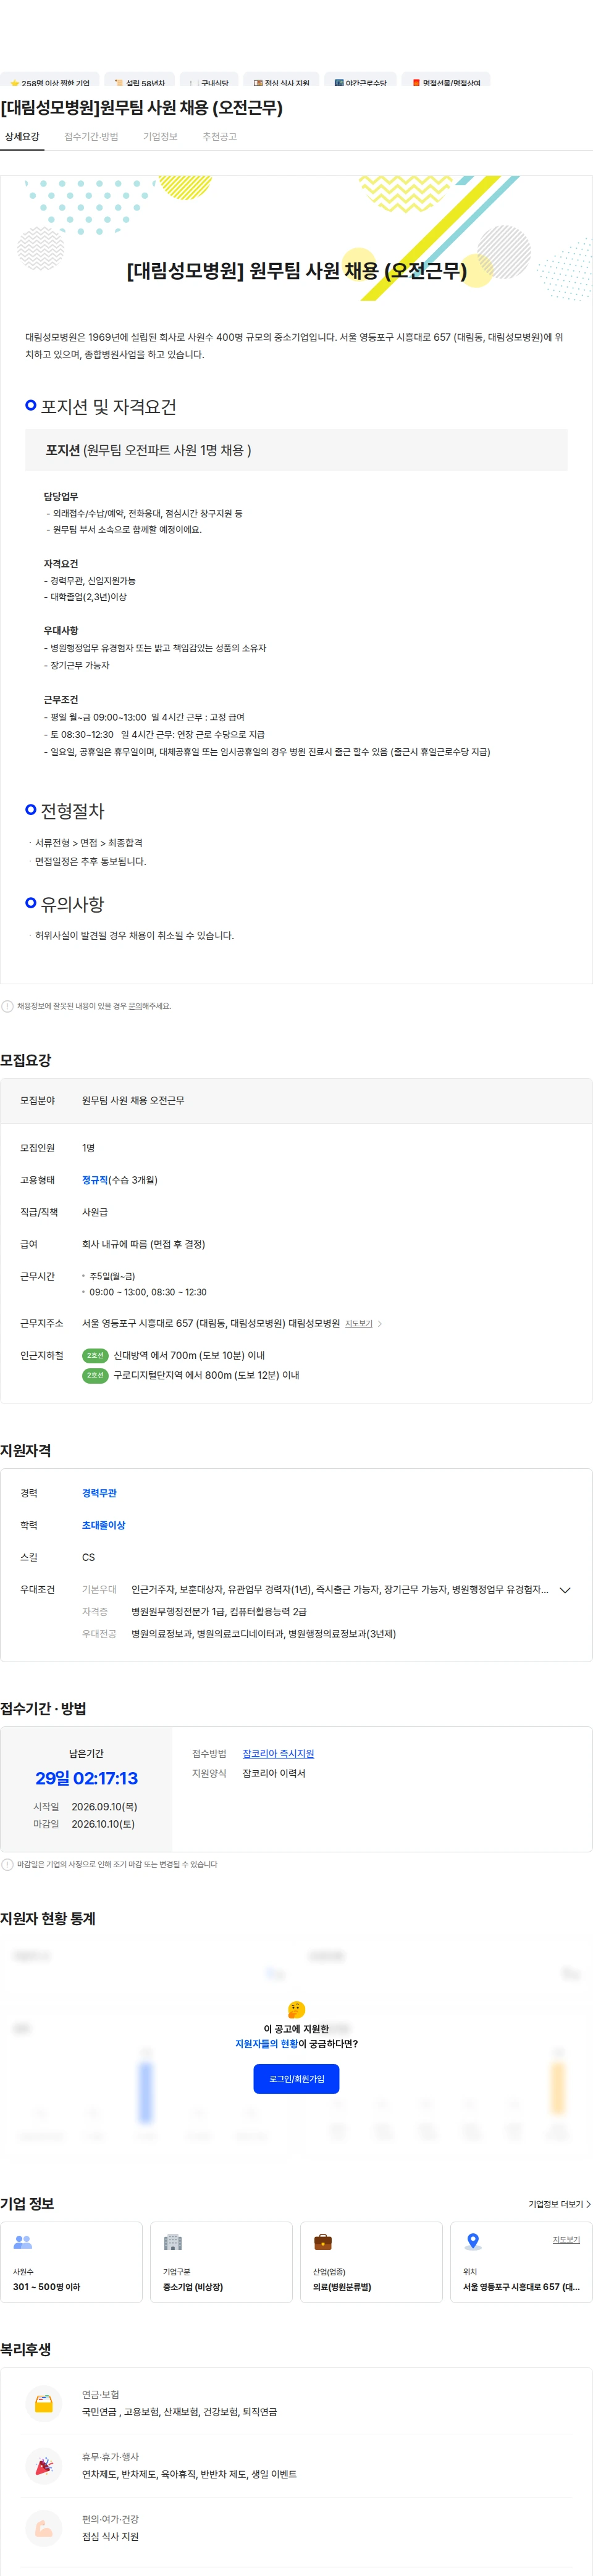
Task: Click the text 점심 식사 지원 under 편의·여가·건강
Action: tap(110, 2537)
